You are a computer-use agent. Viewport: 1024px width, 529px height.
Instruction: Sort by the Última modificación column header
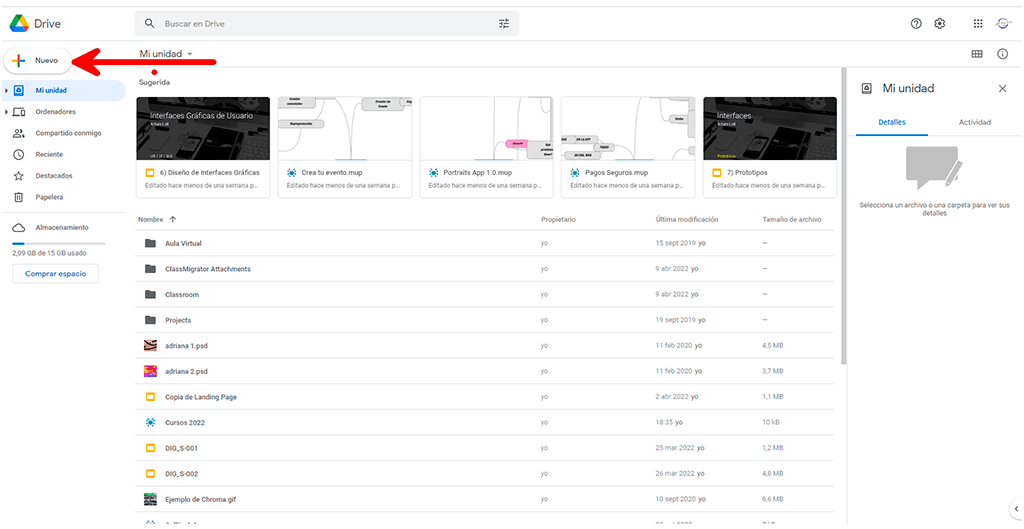686,219
